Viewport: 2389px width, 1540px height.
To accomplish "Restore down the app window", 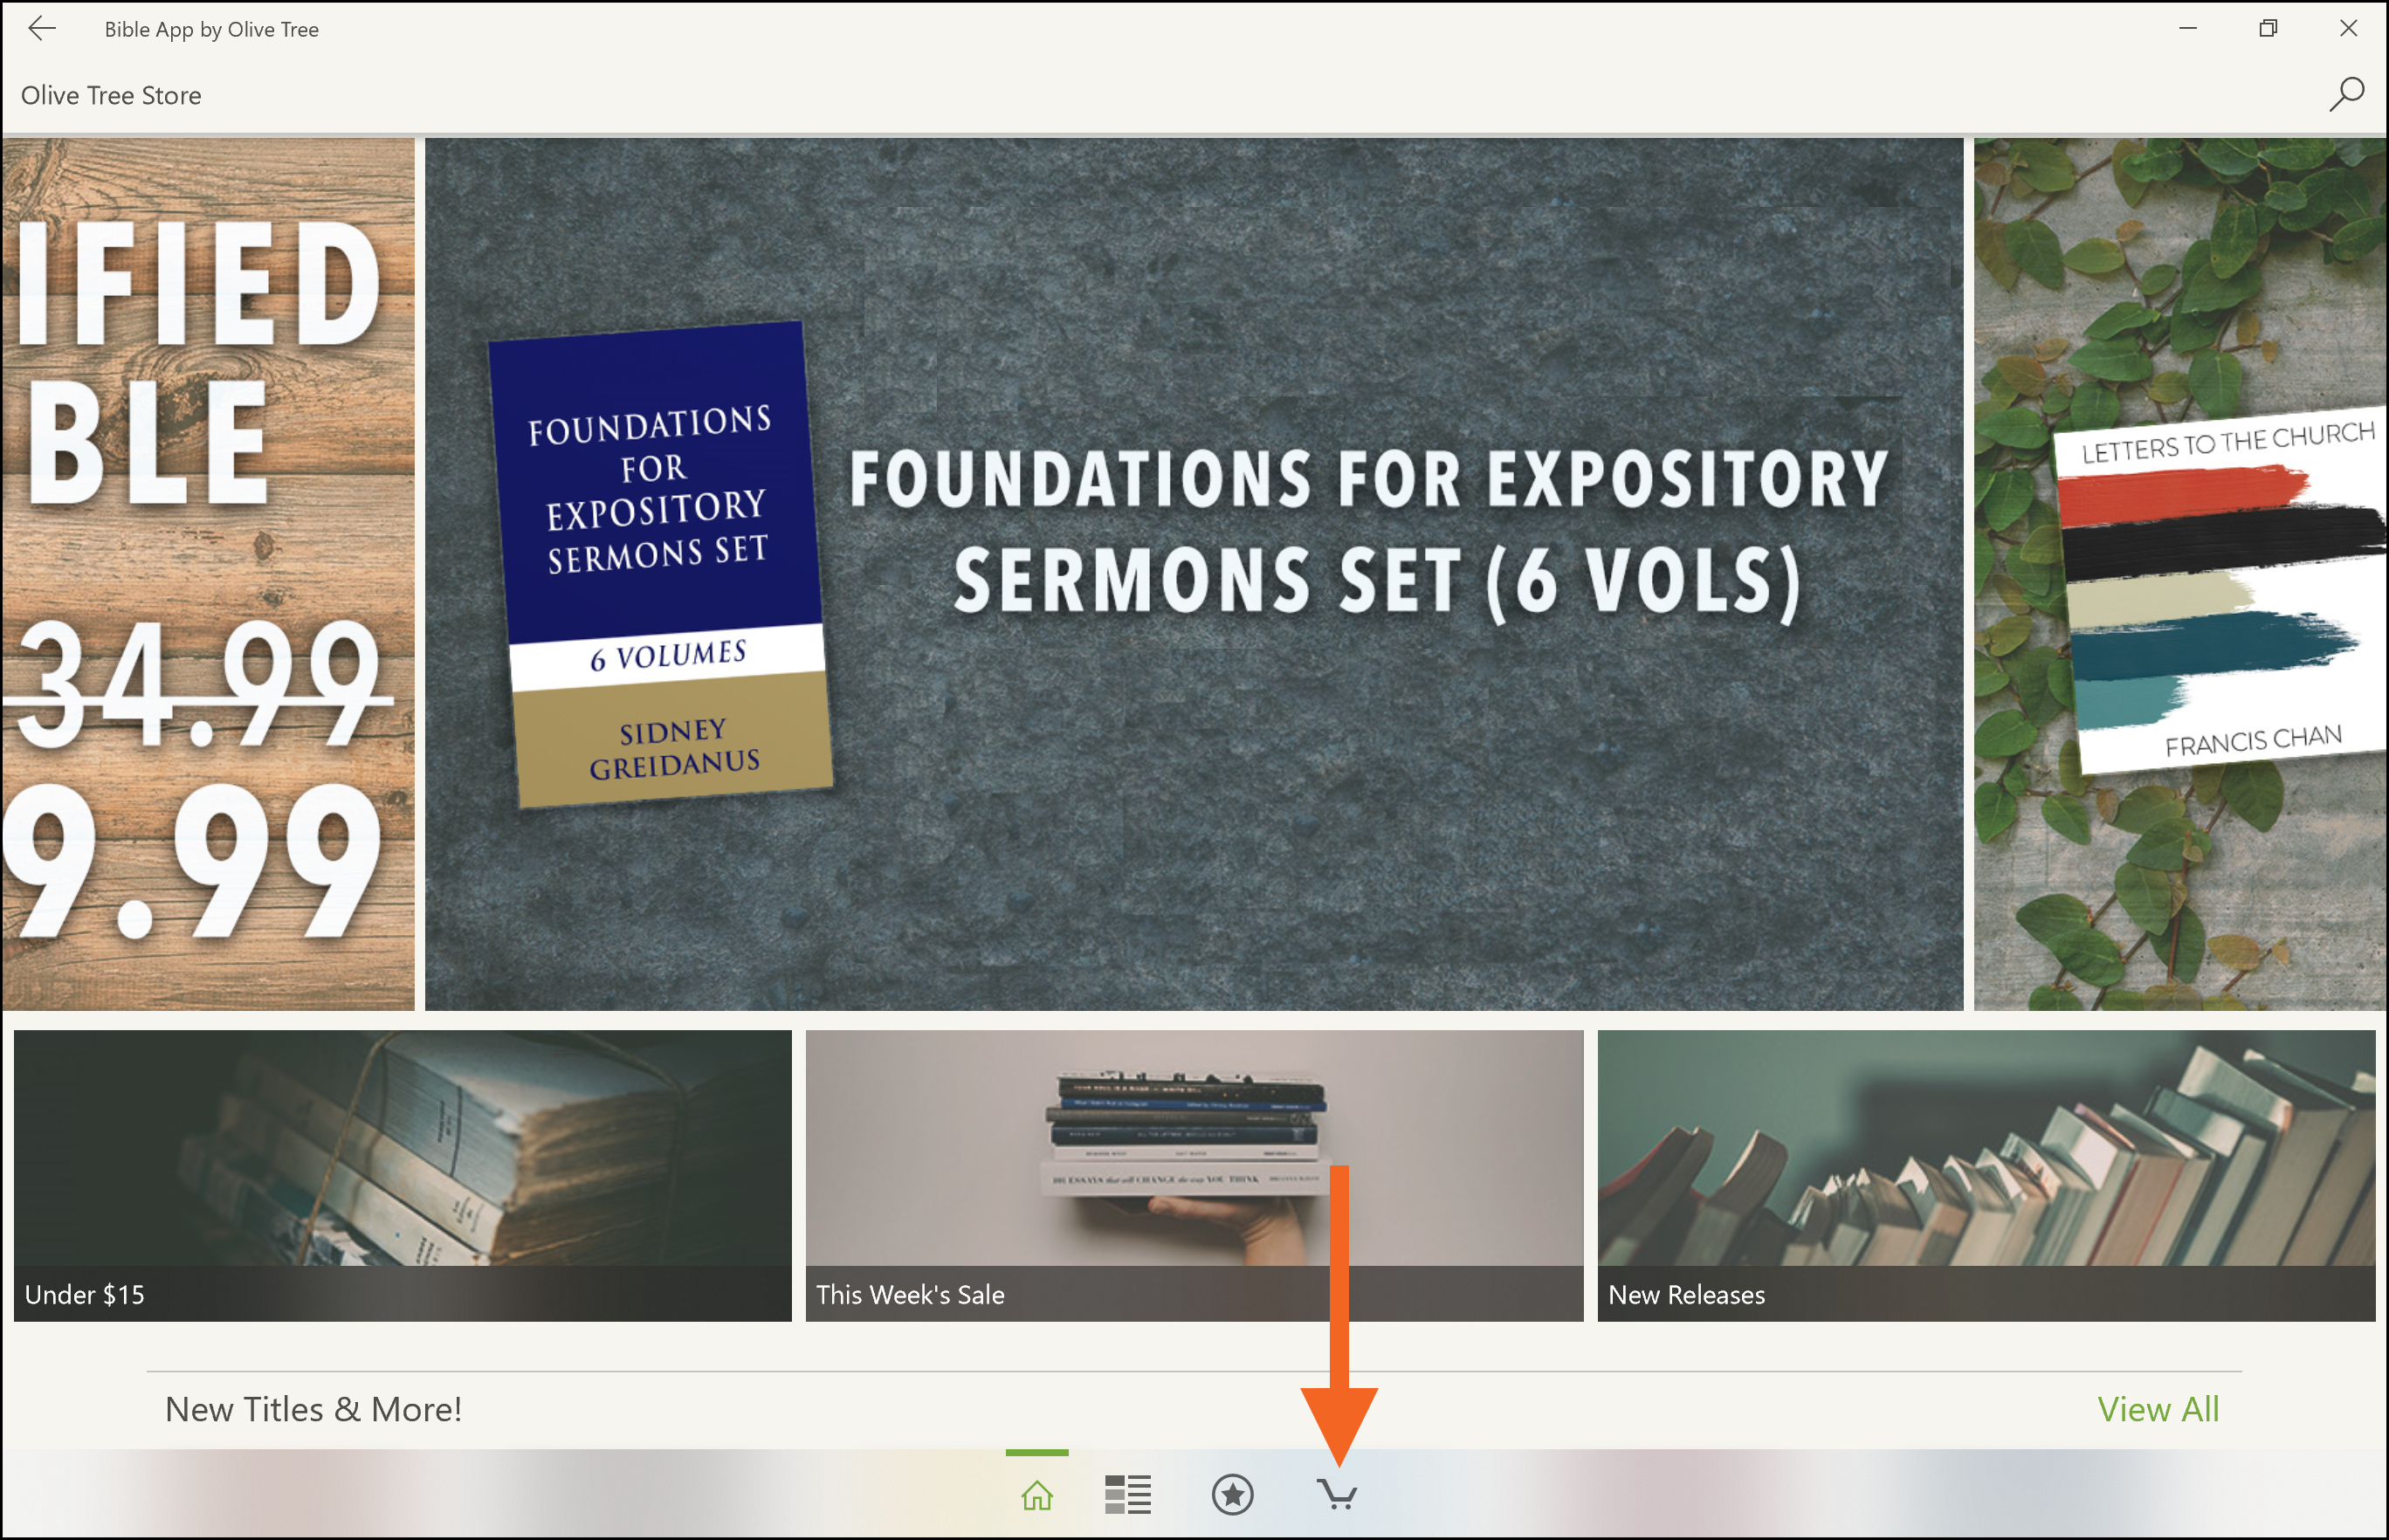I will [x=2268, y=29].
